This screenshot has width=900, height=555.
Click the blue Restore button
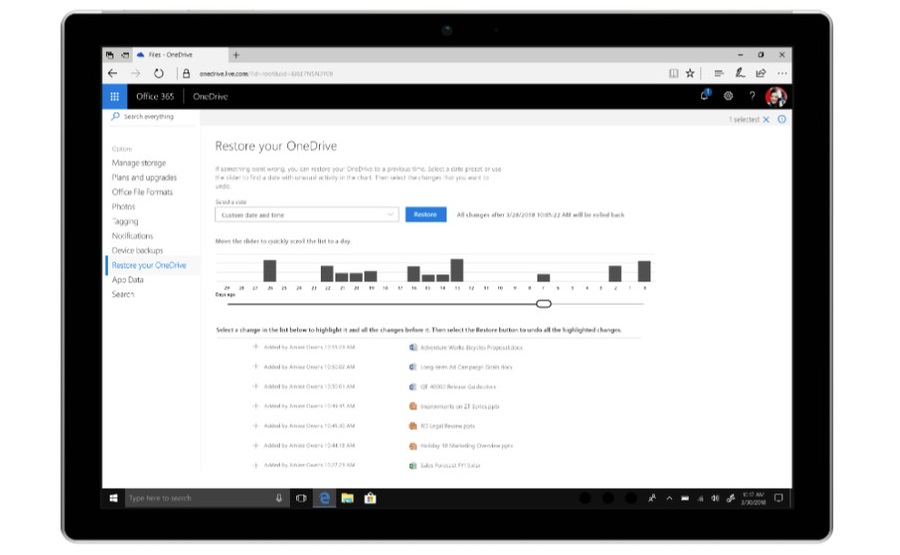pyautogui.click(x=425, y=215)
